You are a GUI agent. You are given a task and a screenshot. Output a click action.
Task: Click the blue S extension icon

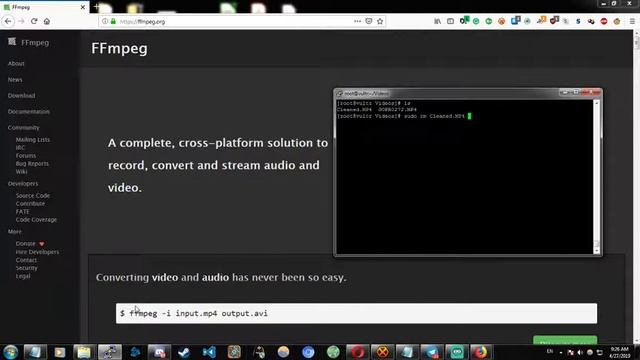(x=578, y=21)
